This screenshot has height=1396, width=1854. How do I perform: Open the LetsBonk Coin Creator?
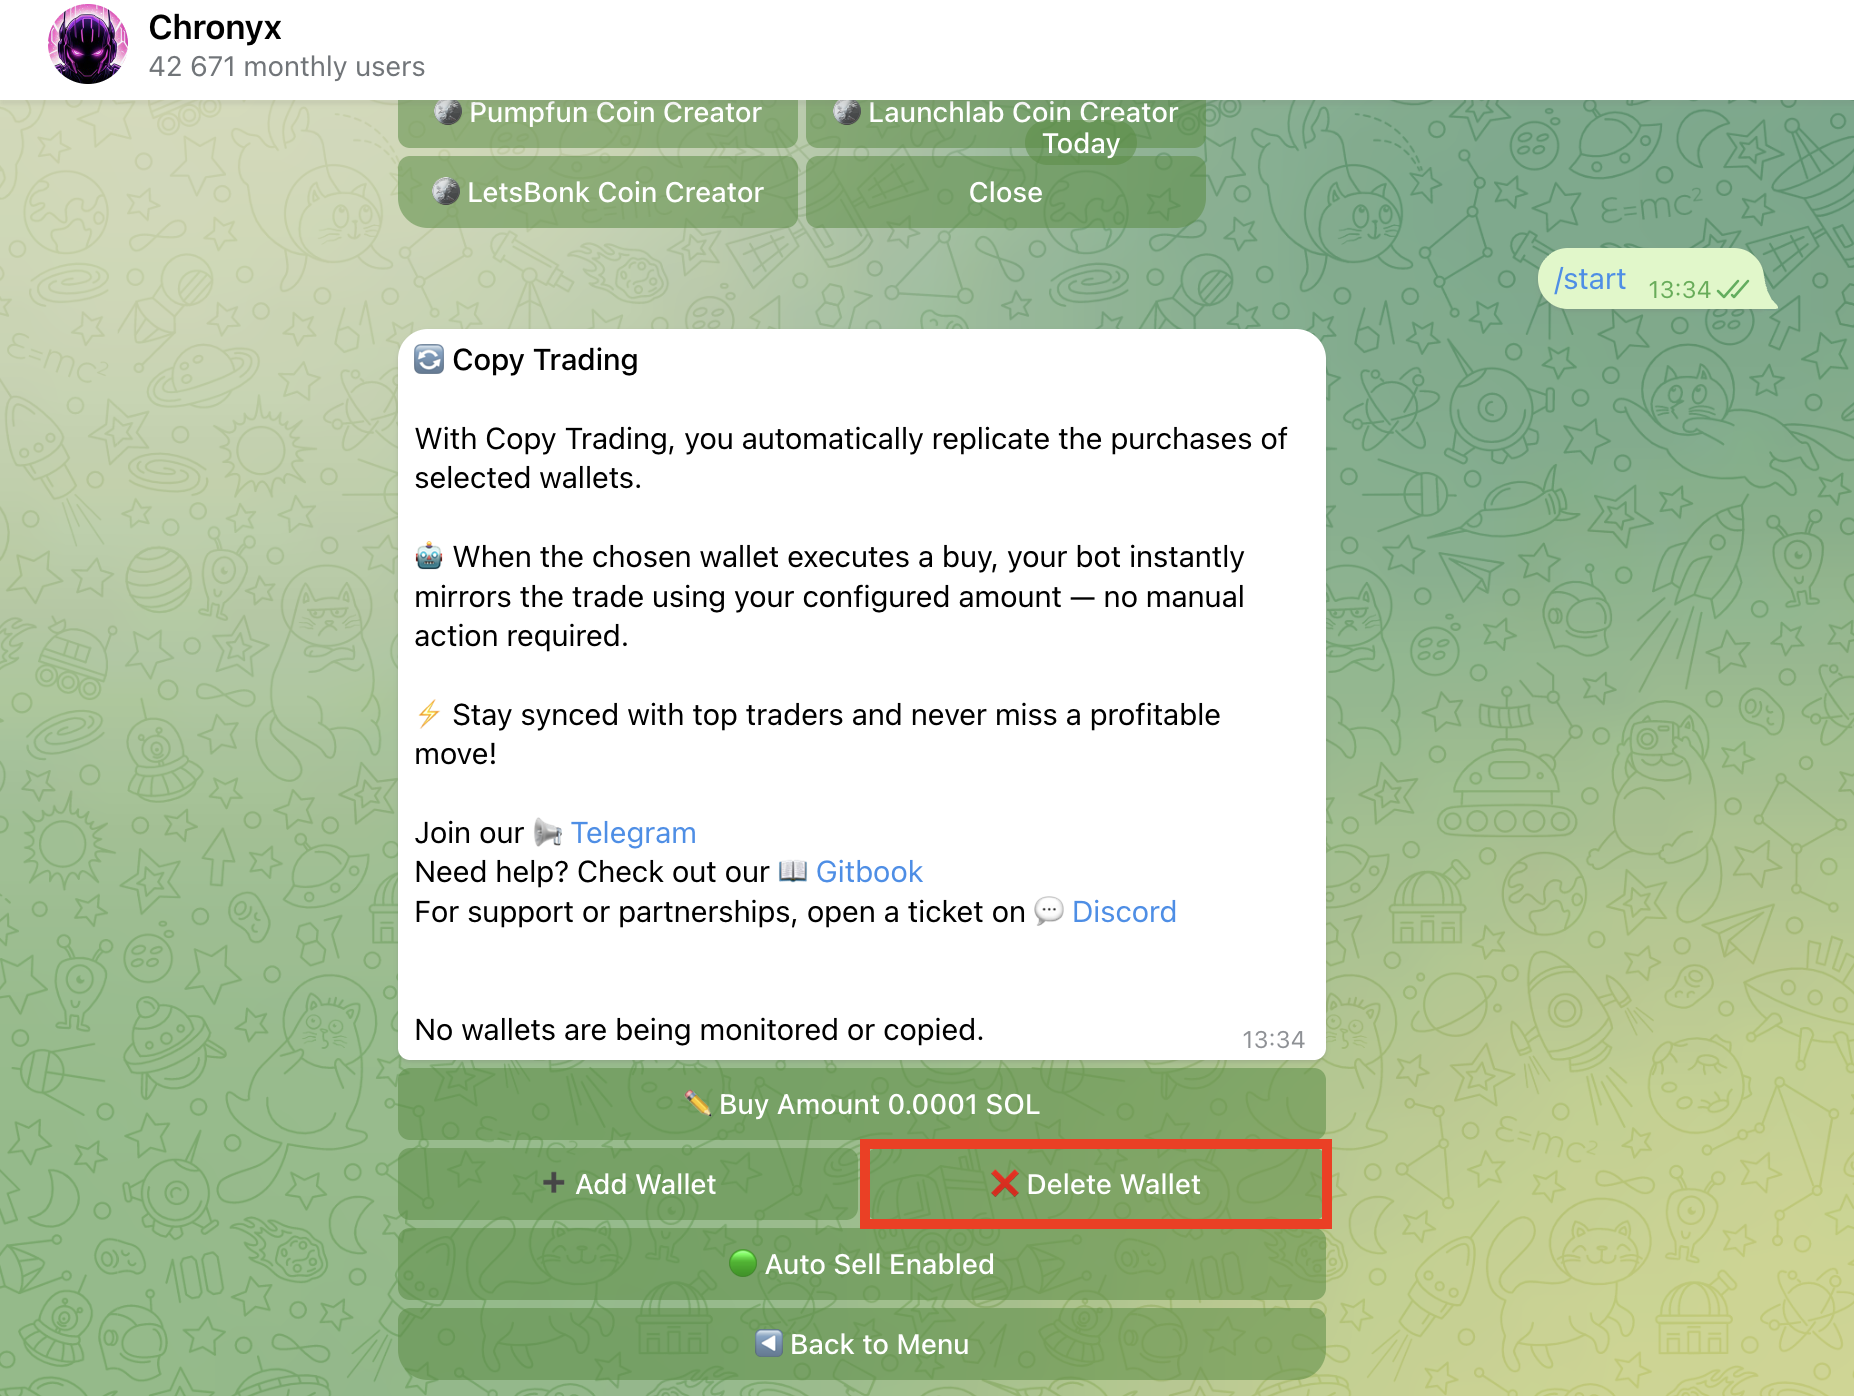click(x=597, y=192)
